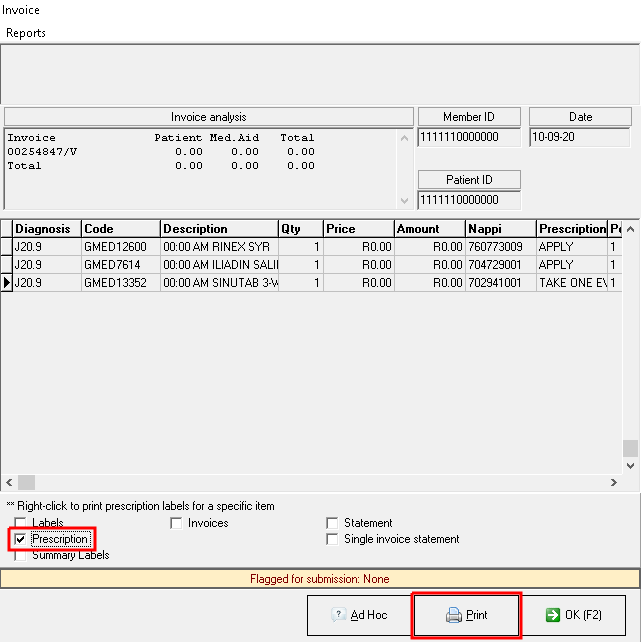Click the Ad Hoc question mark icon
Viewport: 641px width, 642px height.
(338, 615)
